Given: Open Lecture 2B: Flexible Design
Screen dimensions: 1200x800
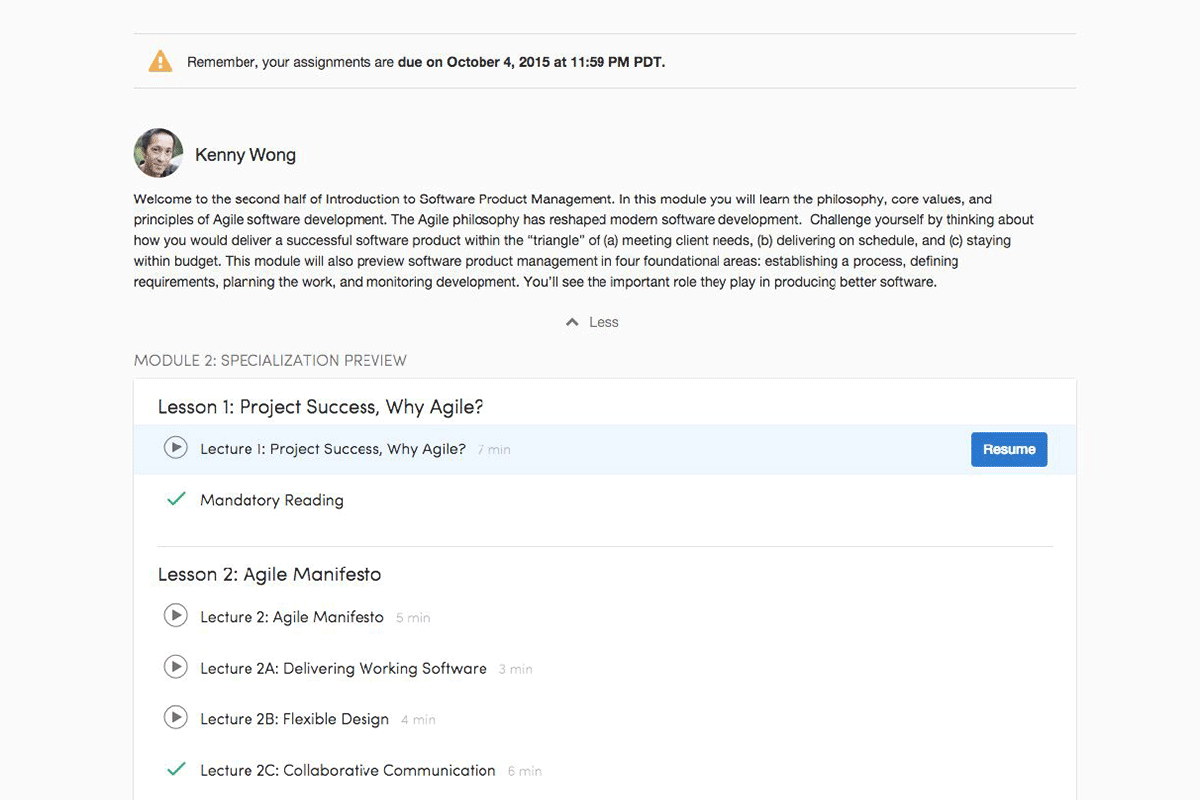Looking at the screenshot, I should coord(294,719).
